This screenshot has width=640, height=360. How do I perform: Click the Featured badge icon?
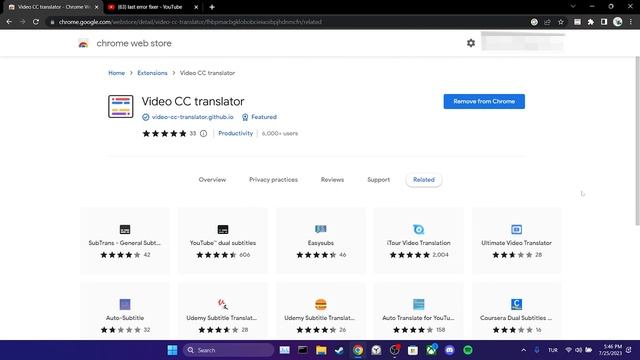coord(245,117)
